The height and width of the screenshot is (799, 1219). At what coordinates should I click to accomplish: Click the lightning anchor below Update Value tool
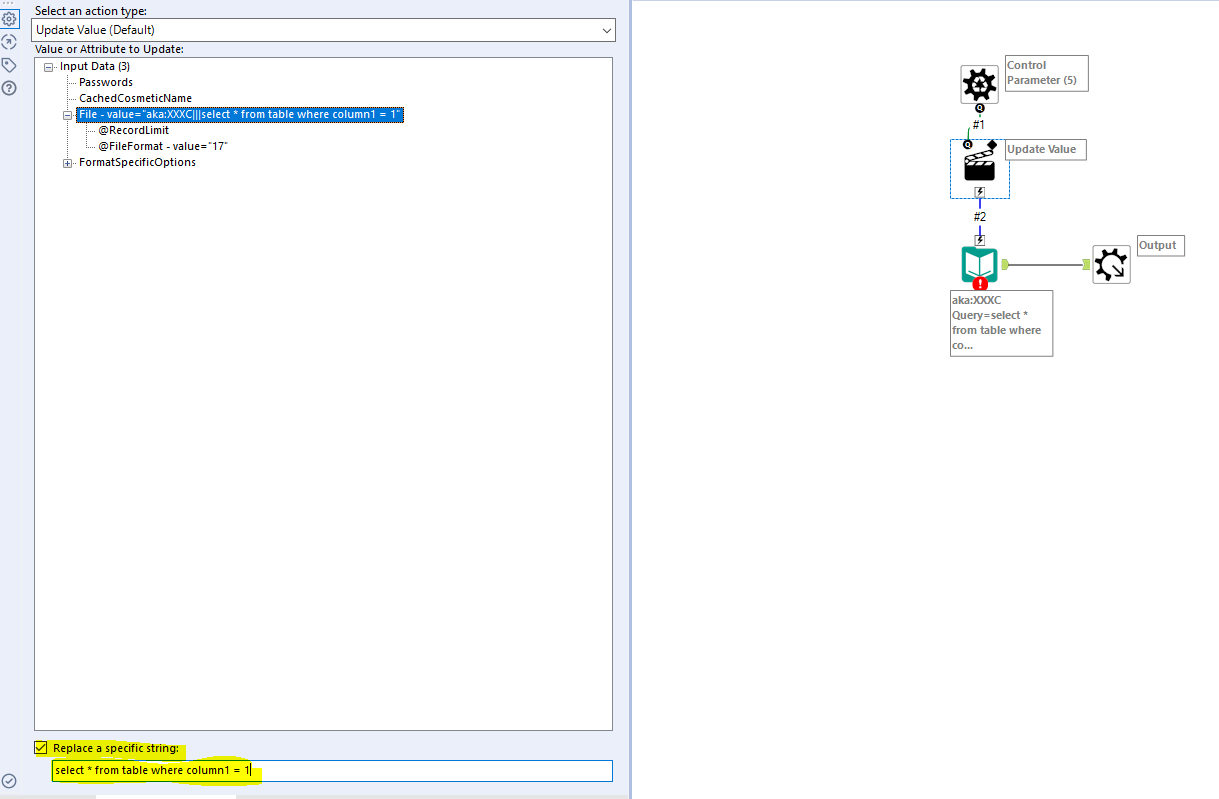tap(979, 190)
